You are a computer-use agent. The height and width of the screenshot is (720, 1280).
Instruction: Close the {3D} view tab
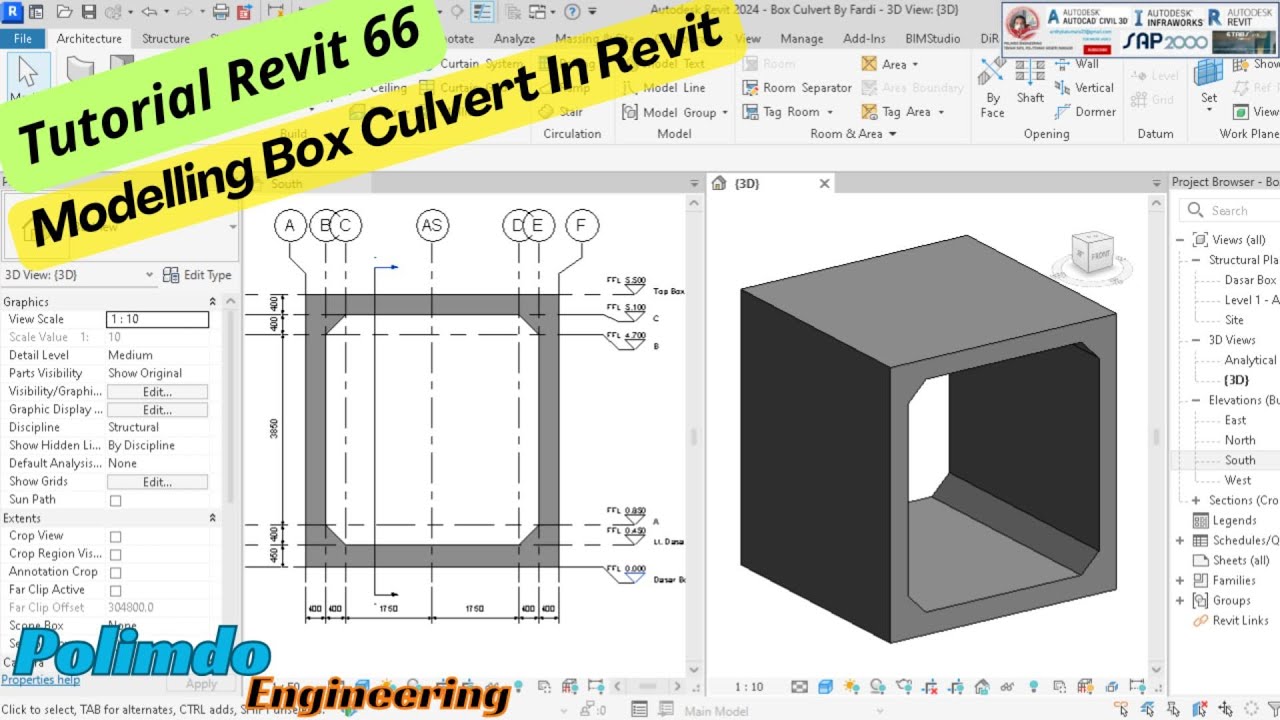(825, 183)
